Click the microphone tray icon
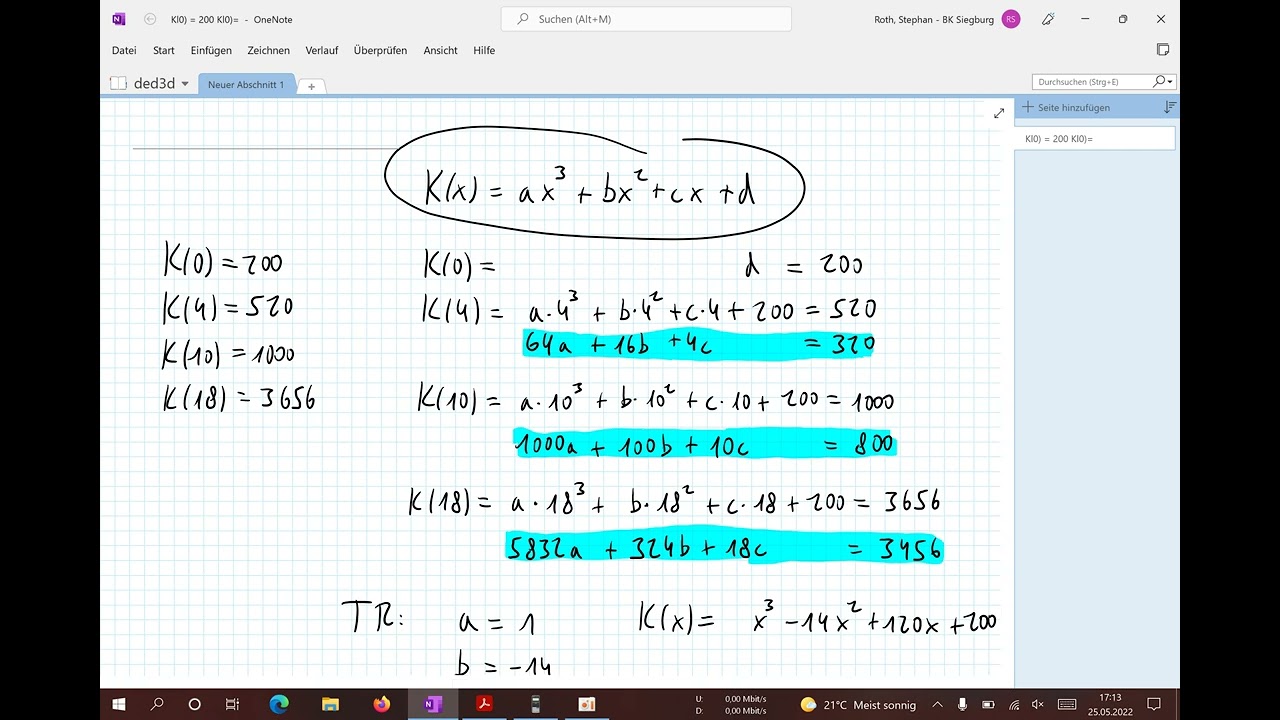Image resolution: width=1280 pixels, height=720 pixels. coord(965,704)
